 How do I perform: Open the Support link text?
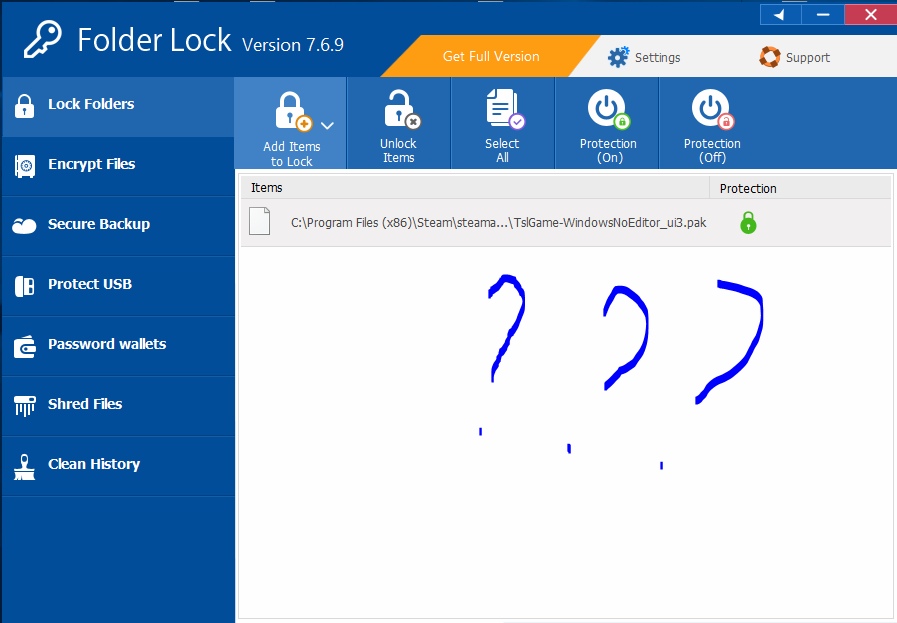[807, 57]
